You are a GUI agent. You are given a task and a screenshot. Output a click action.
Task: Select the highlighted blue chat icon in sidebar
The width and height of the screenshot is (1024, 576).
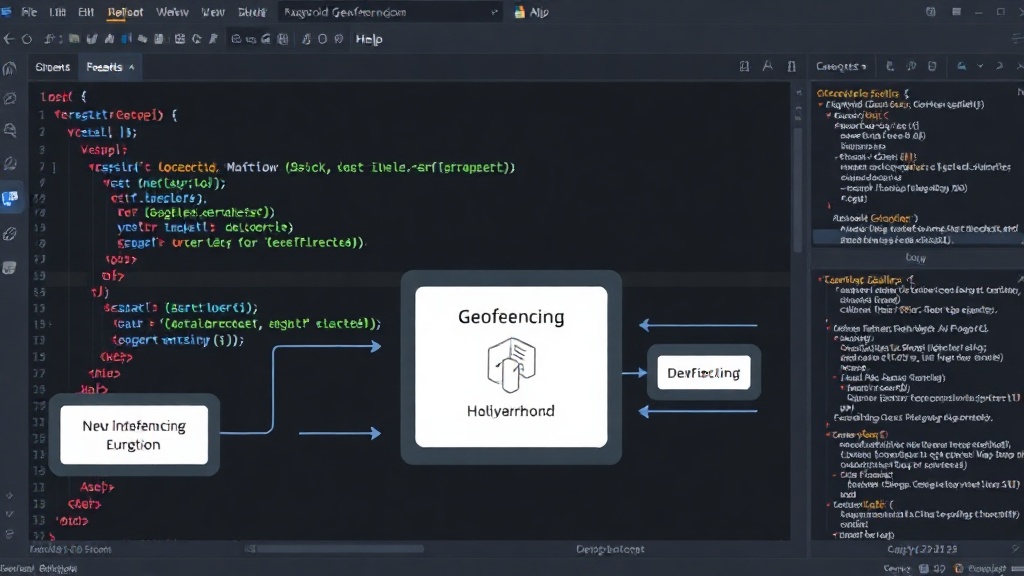tap(10, 198)
